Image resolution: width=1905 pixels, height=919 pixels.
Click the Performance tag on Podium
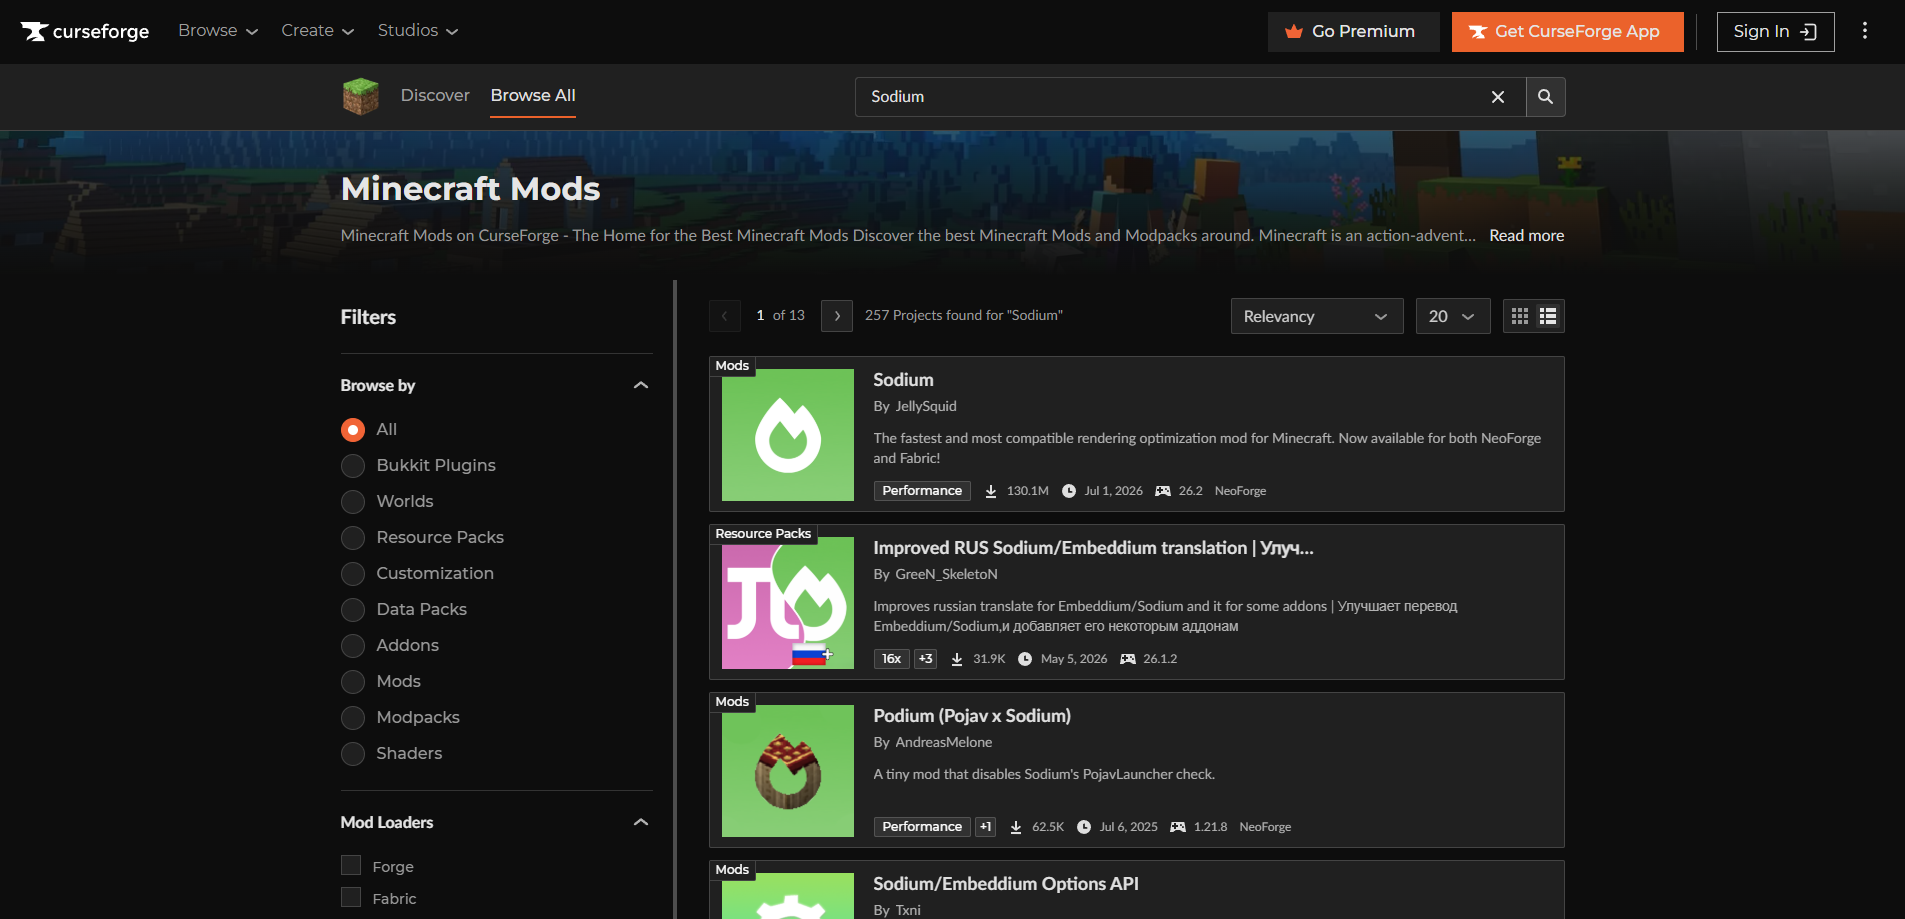(922, 827)
